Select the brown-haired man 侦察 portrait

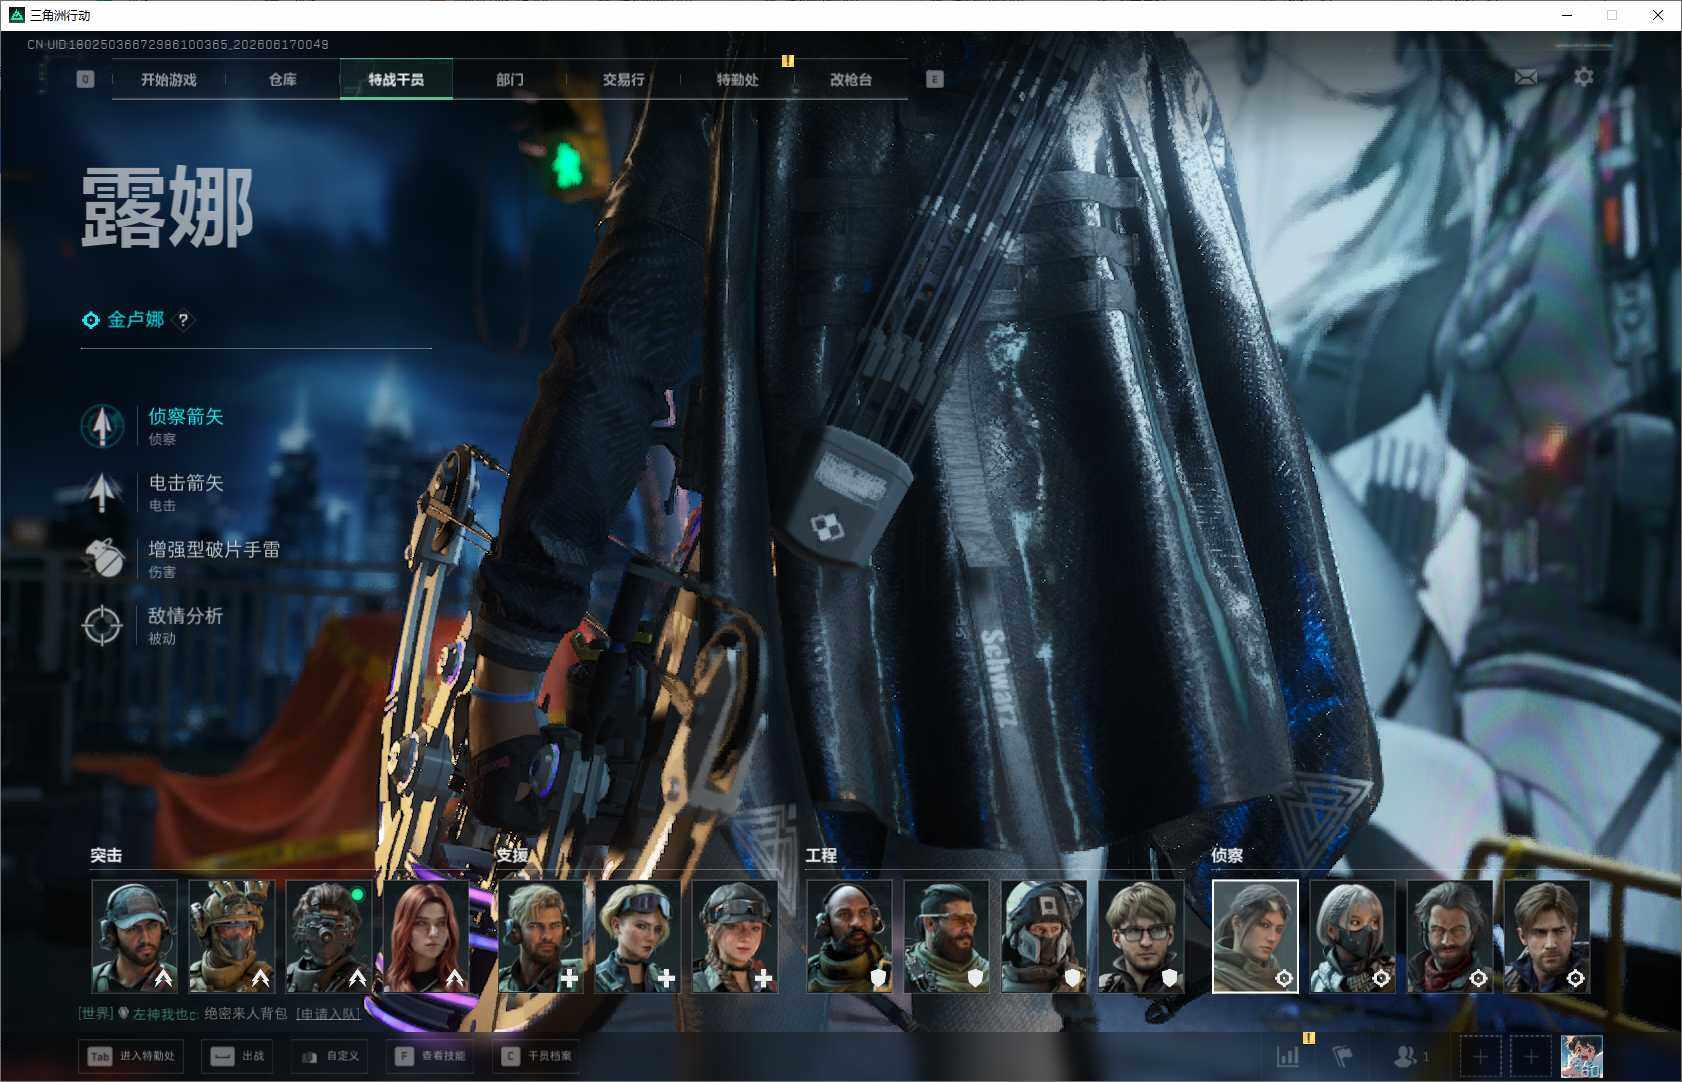click(x=1547, y=936)
